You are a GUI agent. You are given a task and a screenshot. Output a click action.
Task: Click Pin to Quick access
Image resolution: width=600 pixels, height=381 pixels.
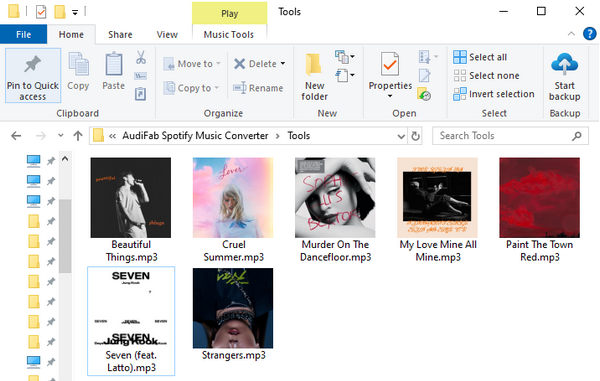pyautogui.click(x=33, y=76)
